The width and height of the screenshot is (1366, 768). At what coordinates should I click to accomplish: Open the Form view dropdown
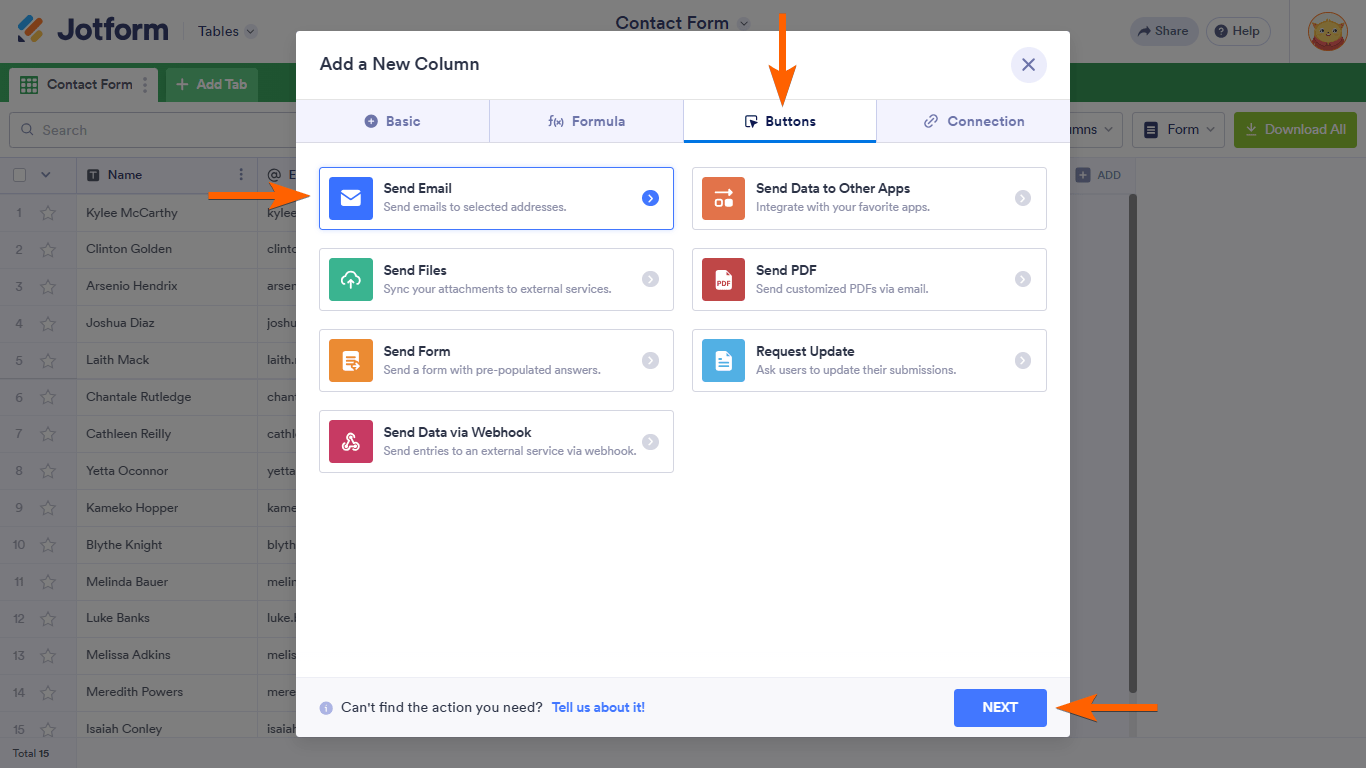tap(1182, 130)
